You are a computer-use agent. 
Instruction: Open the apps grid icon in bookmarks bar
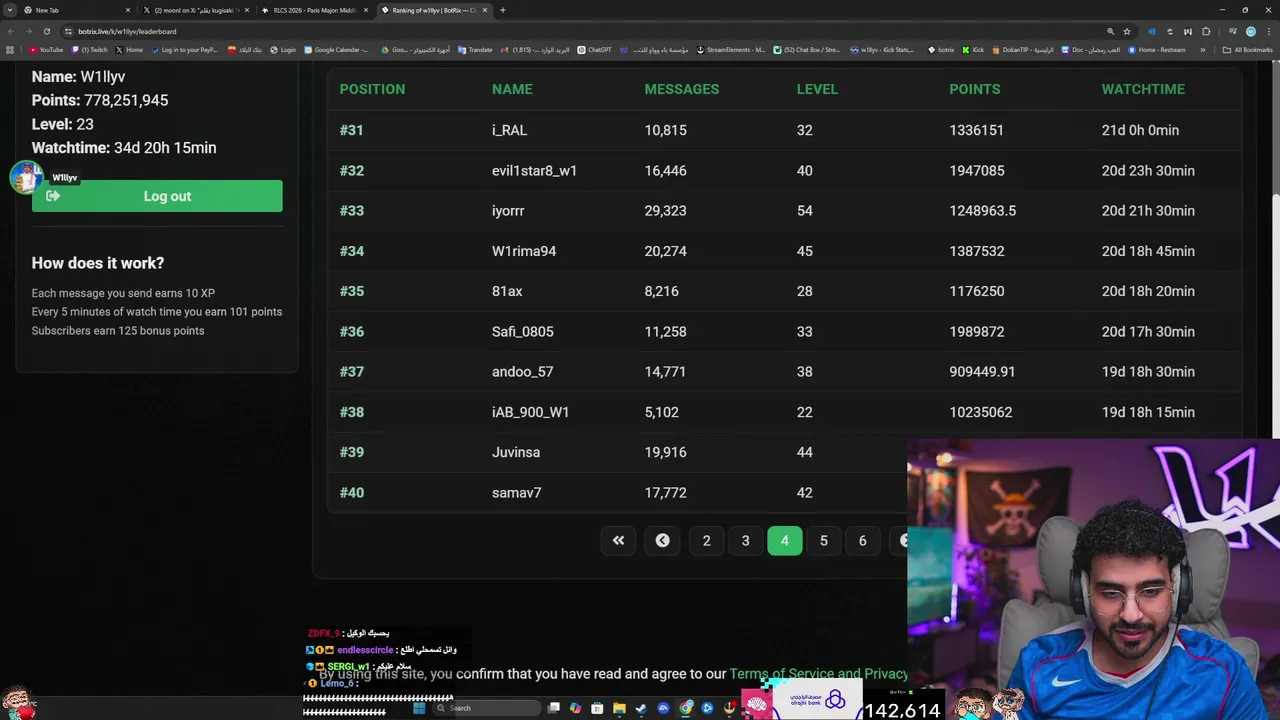(x=10, y=49)
